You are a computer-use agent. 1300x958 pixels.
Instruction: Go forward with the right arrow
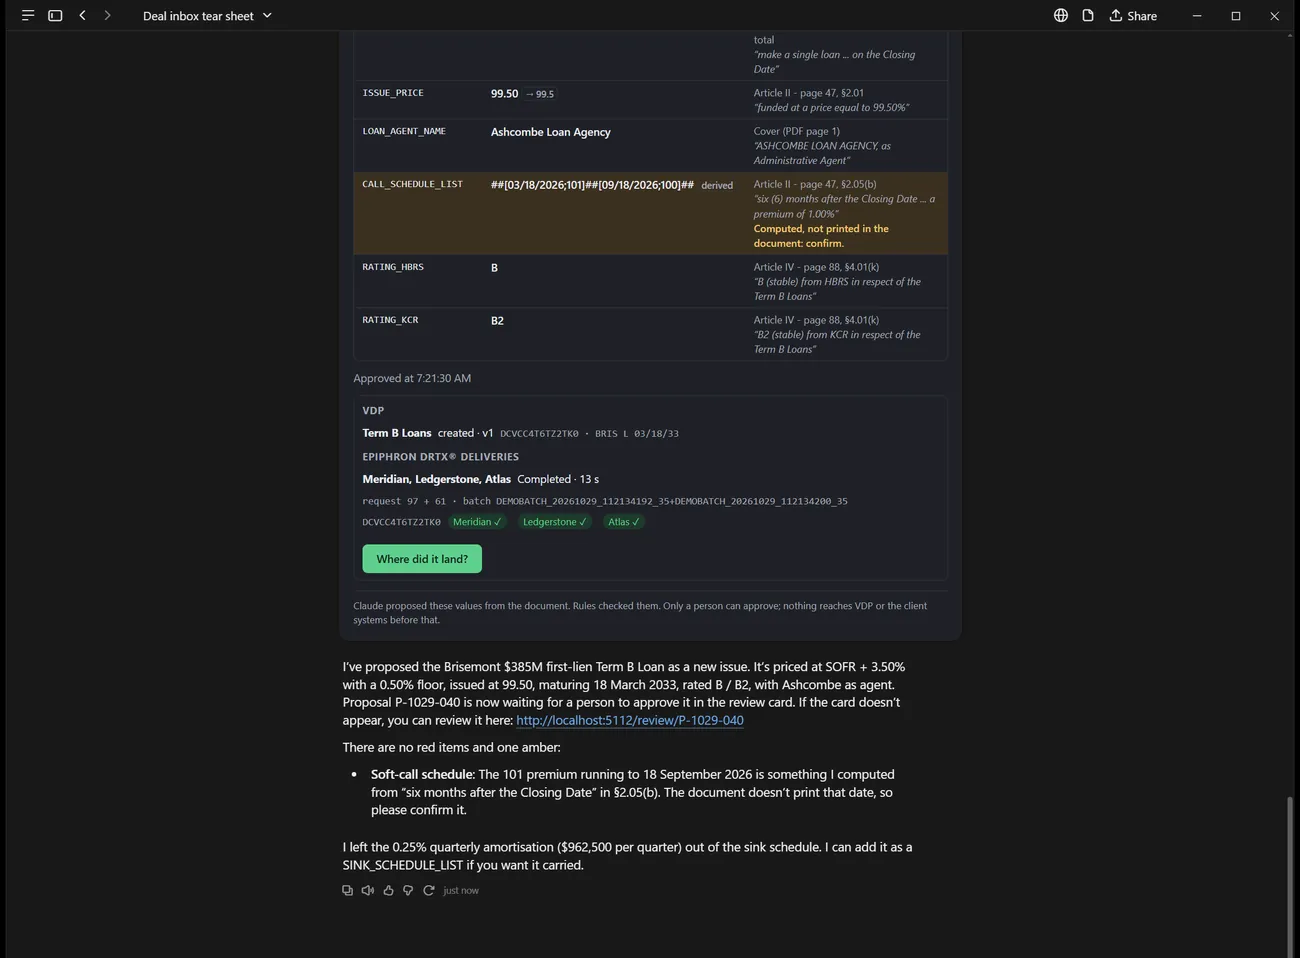tap(107, 16)
